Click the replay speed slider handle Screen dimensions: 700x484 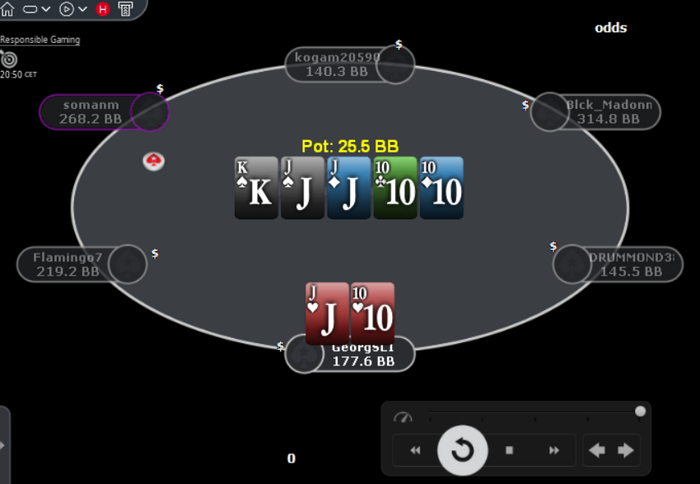640,411
